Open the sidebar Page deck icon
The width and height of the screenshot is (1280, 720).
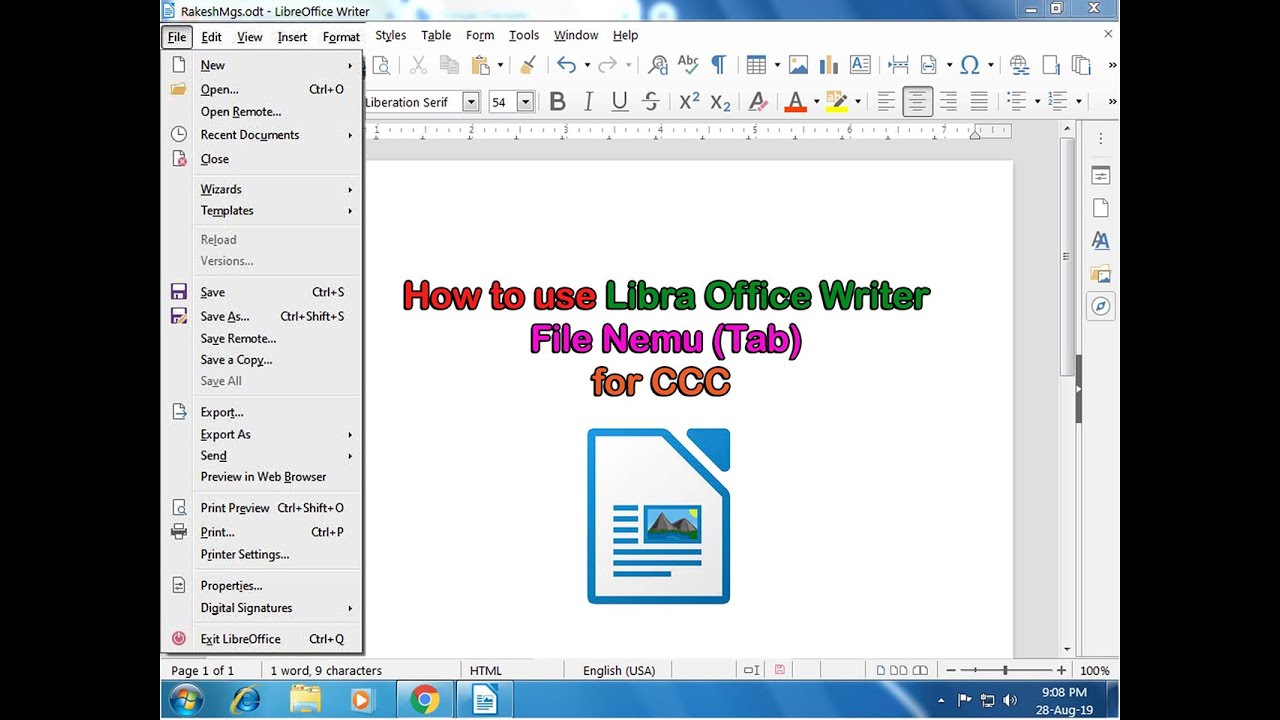coord(1101,208)
